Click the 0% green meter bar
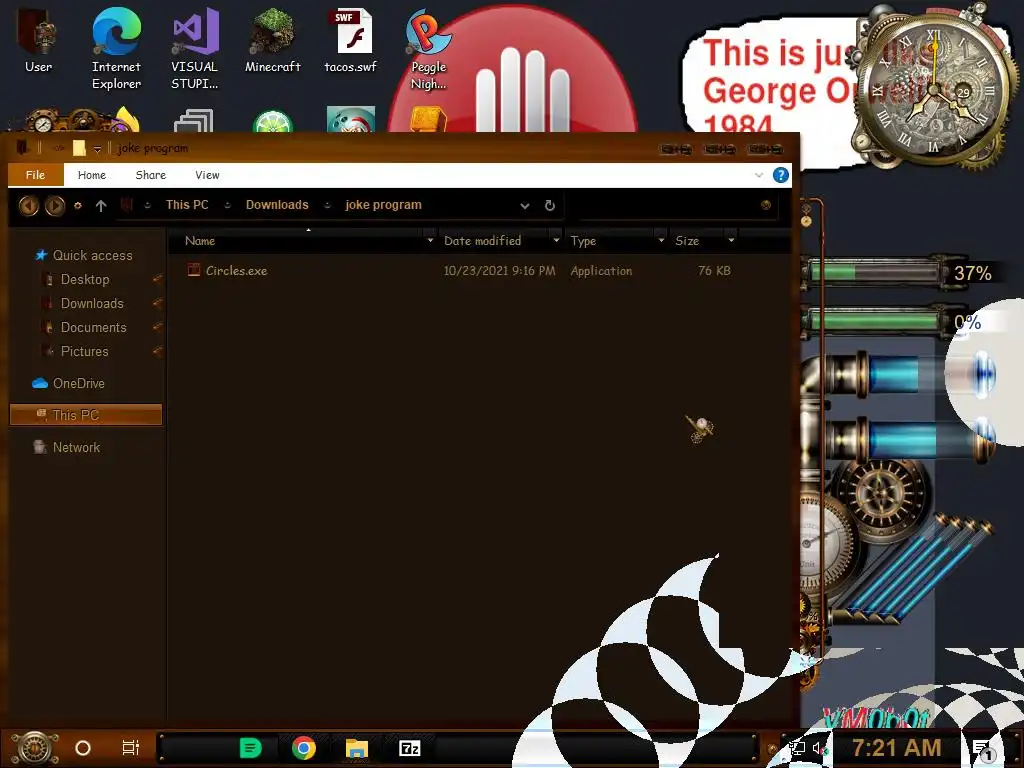 pos(875,321)
